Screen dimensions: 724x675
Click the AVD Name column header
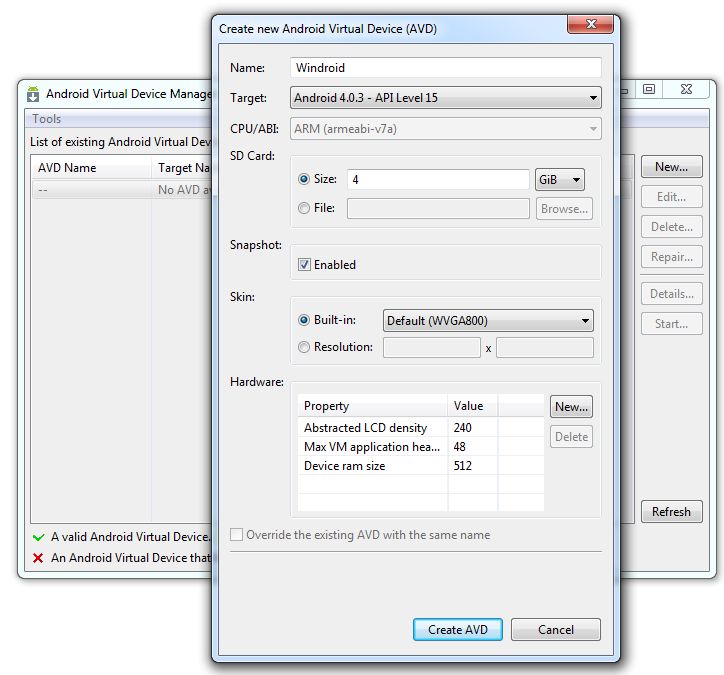point(91,167)
